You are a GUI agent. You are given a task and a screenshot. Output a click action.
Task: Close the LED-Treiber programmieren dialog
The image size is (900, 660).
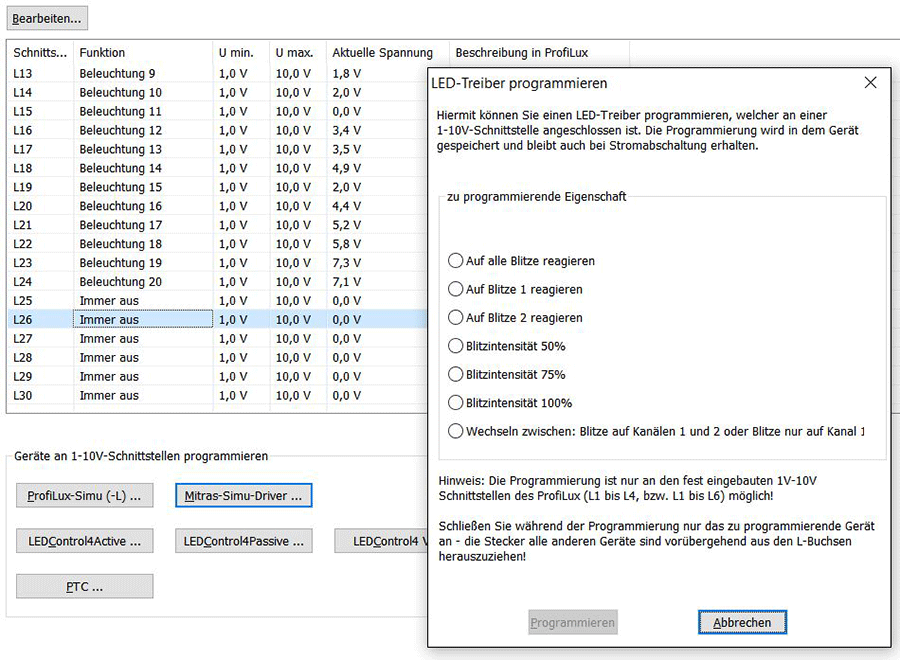tap(870, 82)
